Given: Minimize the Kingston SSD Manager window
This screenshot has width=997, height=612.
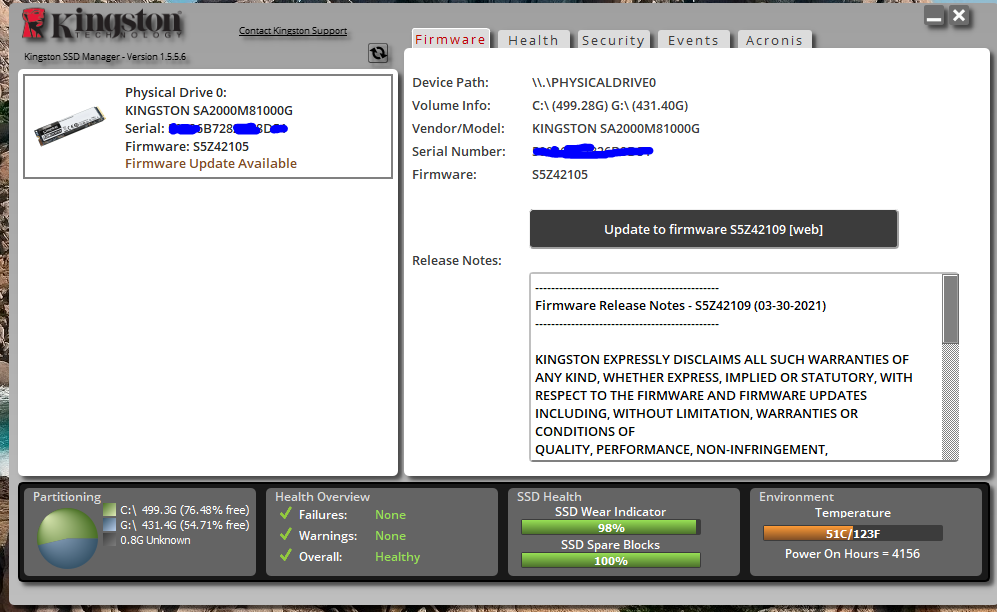Looking at the screenshot, I should (934, 16).
